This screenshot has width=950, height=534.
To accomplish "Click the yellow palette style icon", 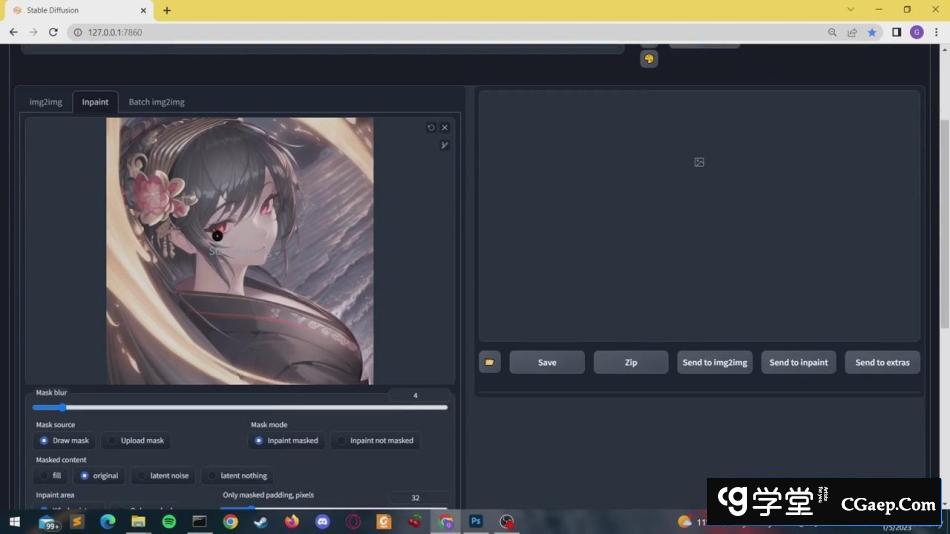I will tap(649, 59).
